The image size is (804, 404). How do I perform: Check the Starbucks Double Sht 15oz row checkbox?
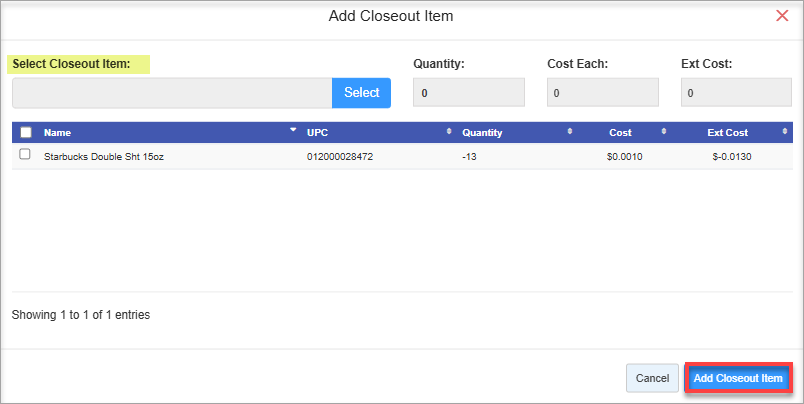[x=25, y=155]
